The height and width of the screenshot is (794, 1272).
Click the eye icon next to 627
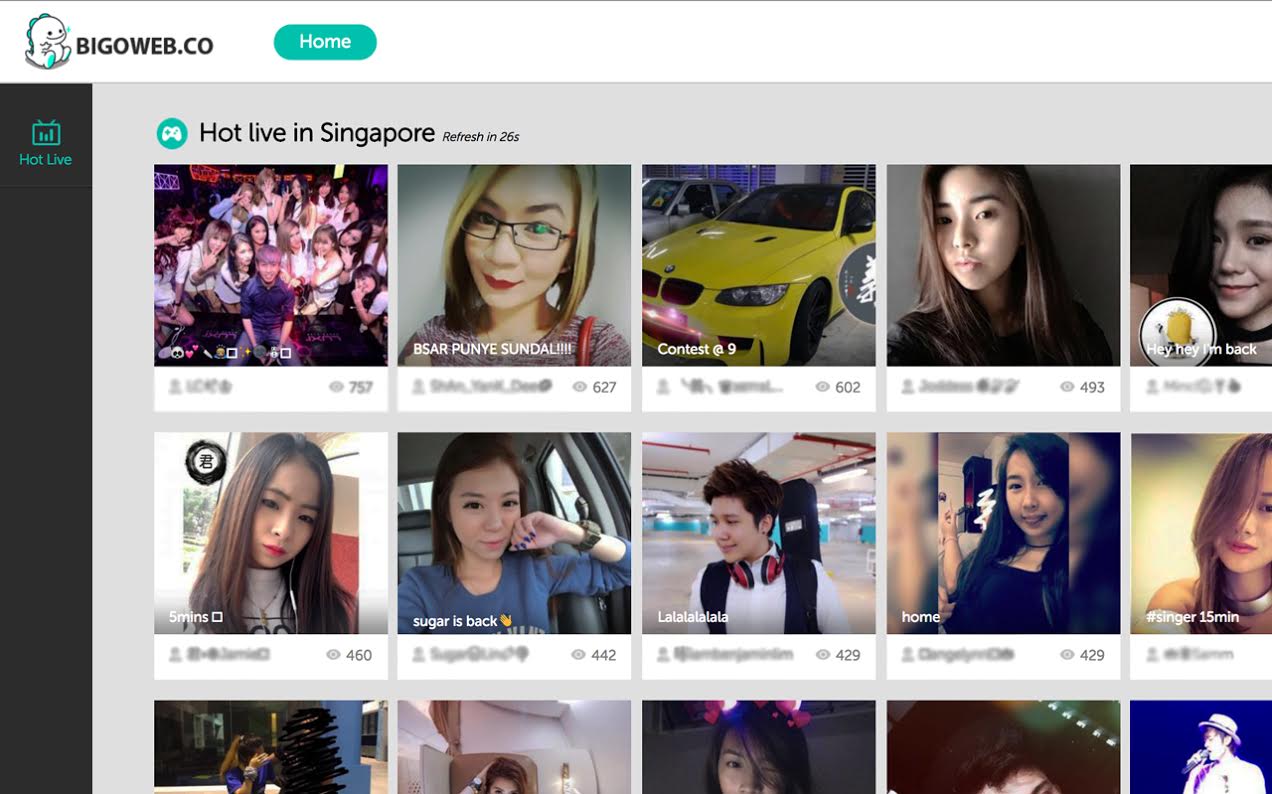[x=579, y=387]
